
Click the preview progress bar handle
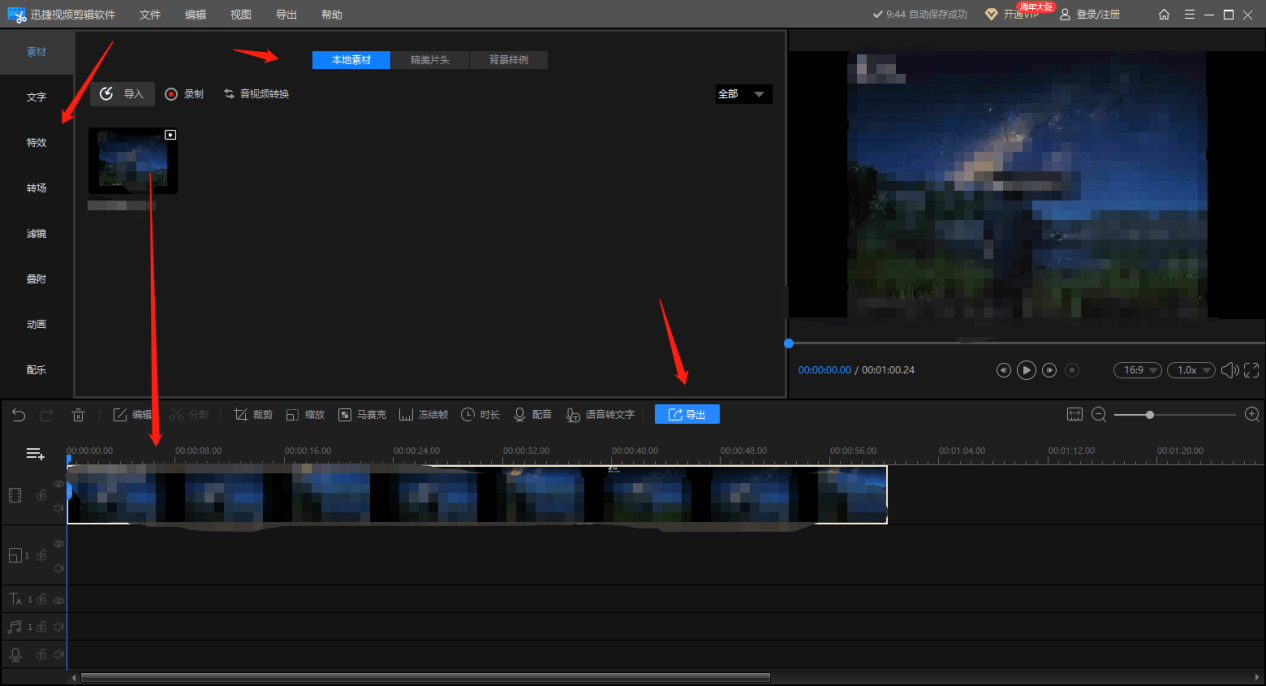point(789,343)
